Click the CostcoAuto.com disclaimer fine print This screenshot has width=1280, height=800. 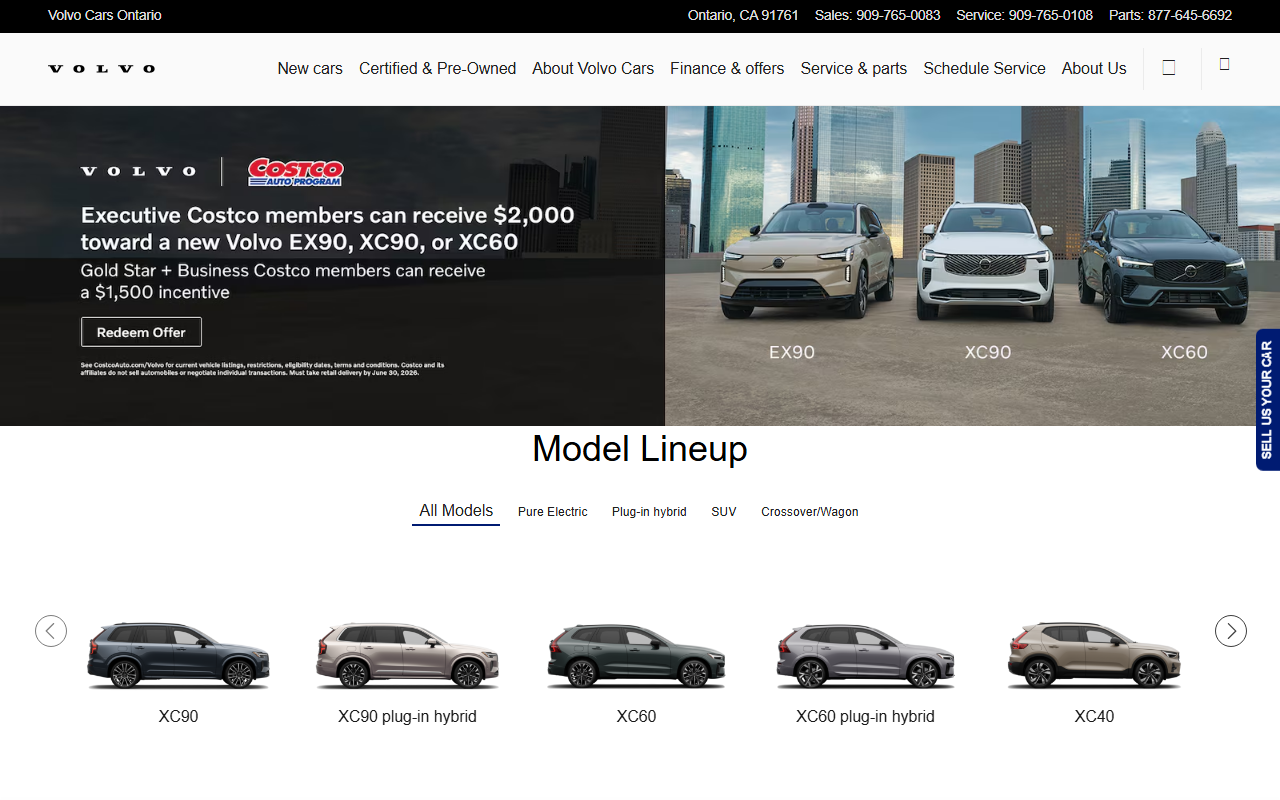point(262,368)
